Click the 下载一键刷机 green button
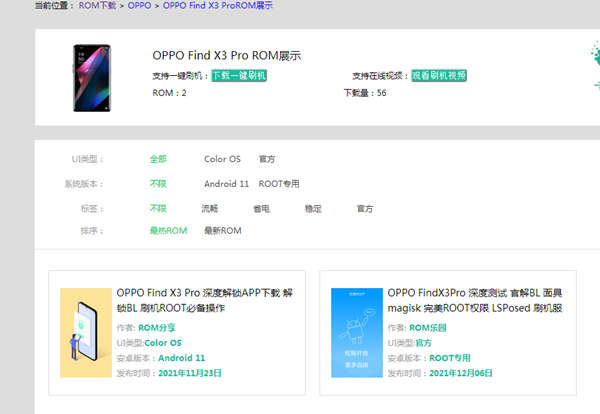This screenshot has width=600, height=414. click(x=239, y=75)
